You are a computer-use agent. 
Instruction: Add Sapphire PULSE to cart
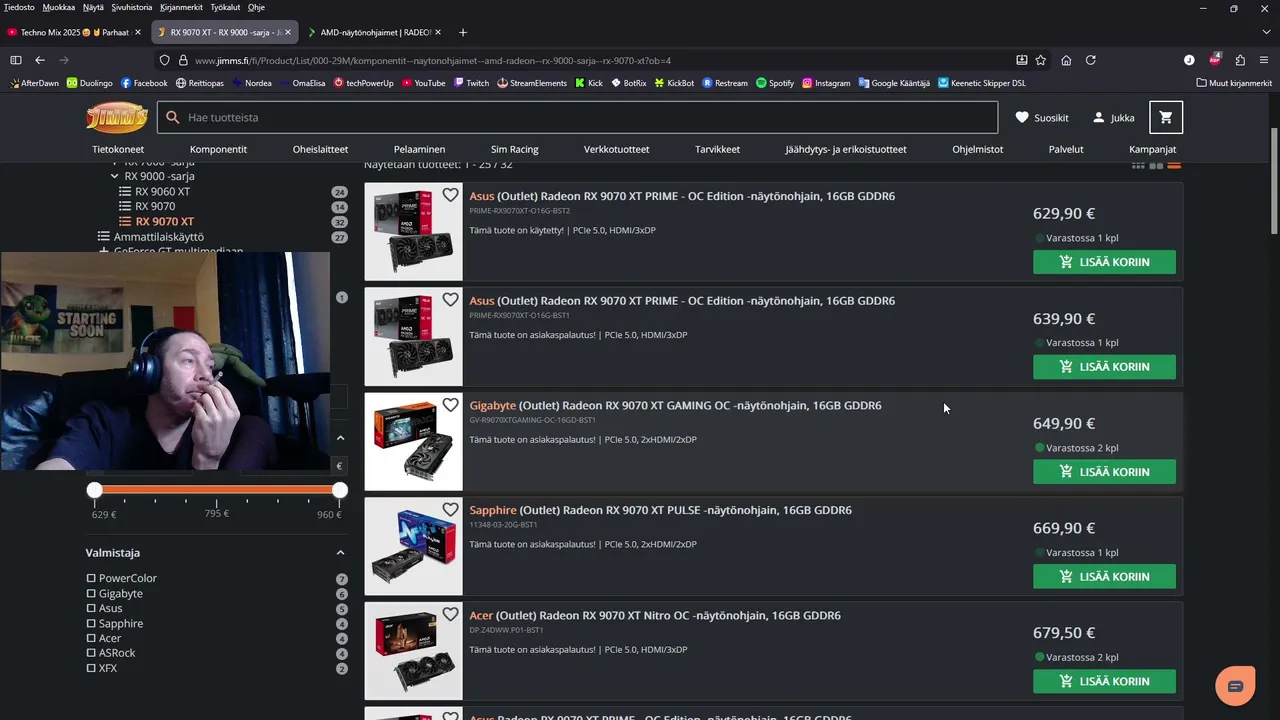(1104, 577)
